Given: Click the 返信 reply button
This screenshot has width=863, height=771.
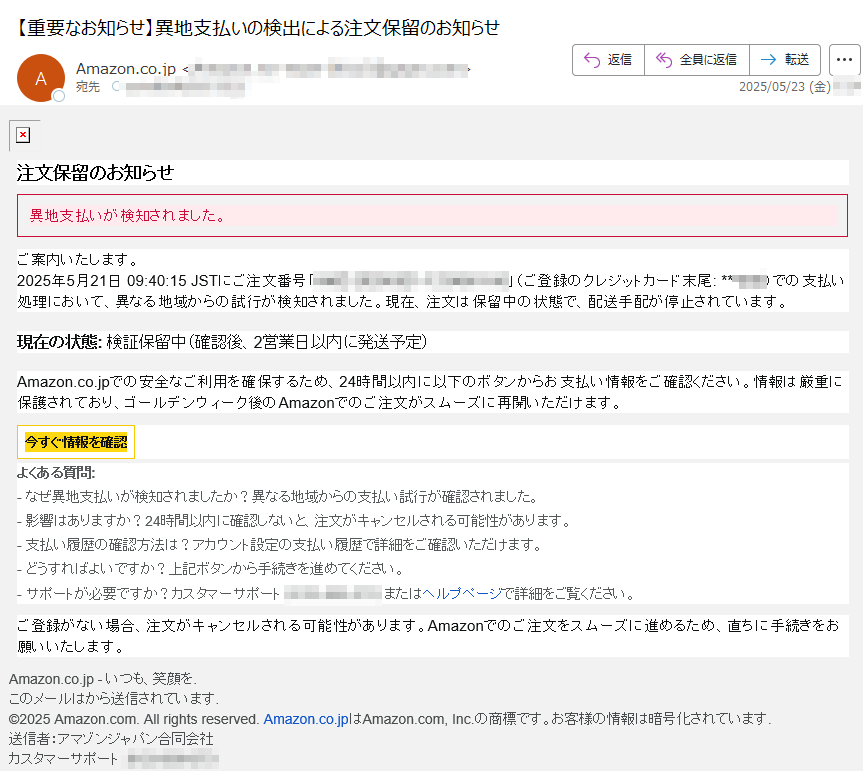Looking at the screenshot, I should pos(608,59).
